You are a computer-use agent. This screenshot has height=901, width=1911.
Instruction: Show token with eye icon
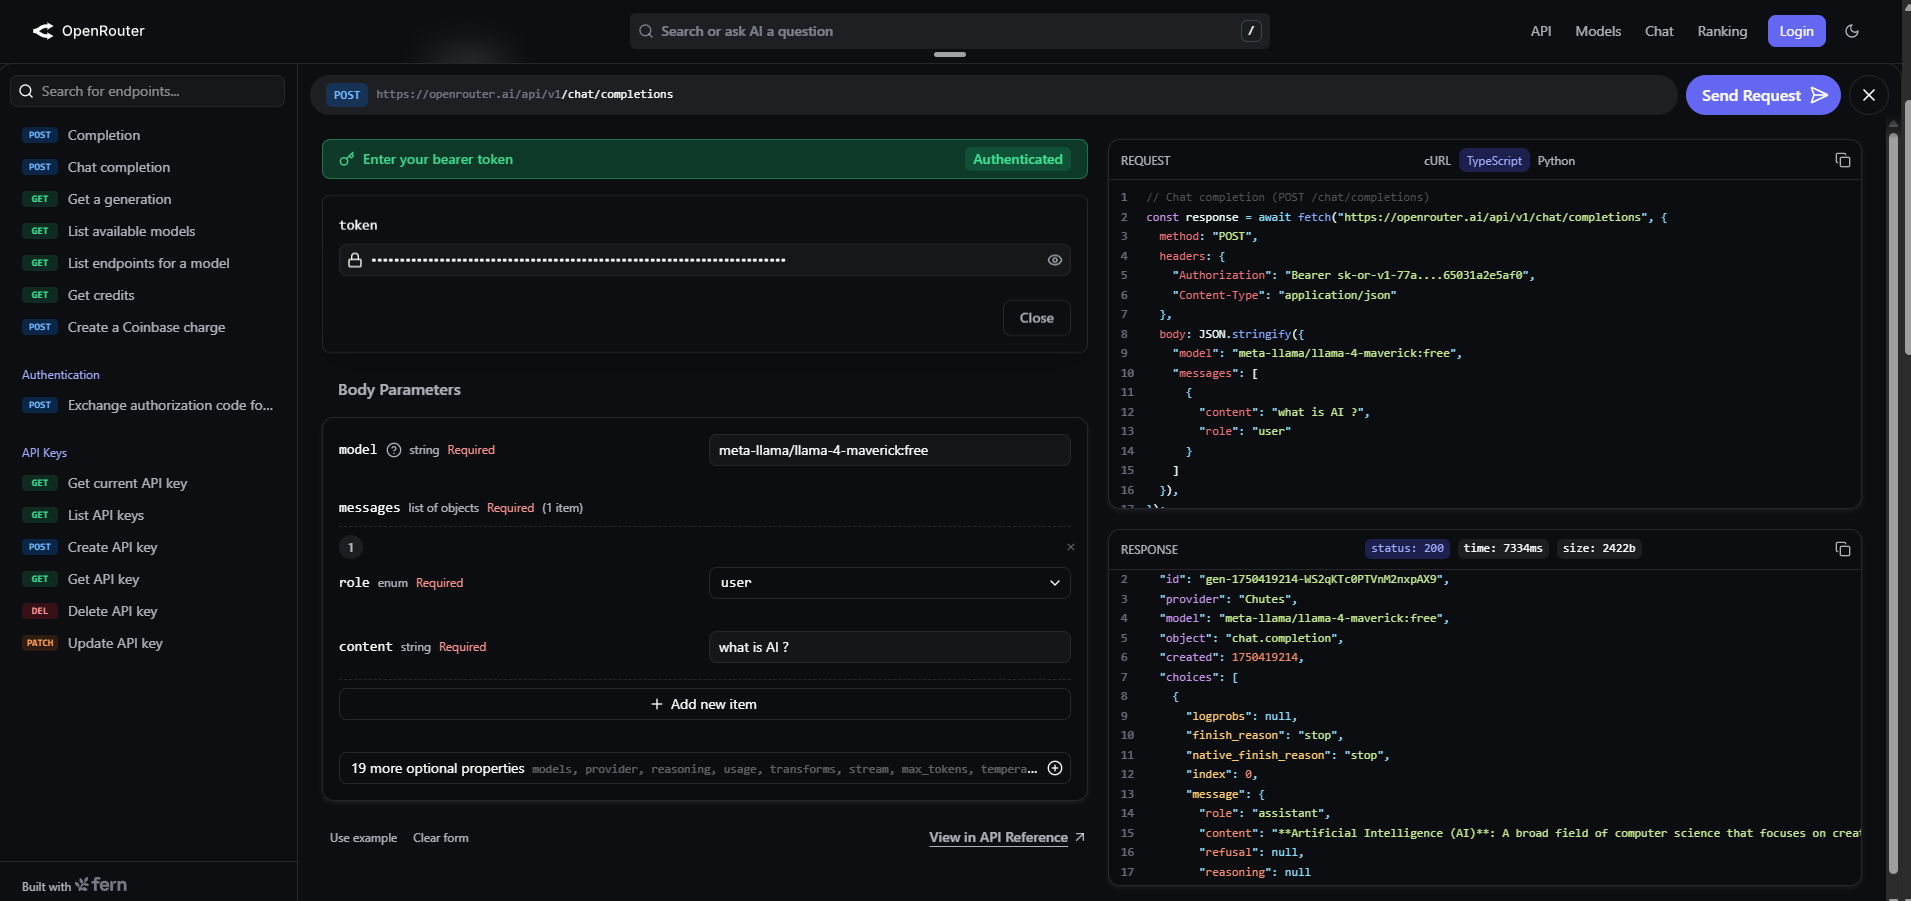1054,260
